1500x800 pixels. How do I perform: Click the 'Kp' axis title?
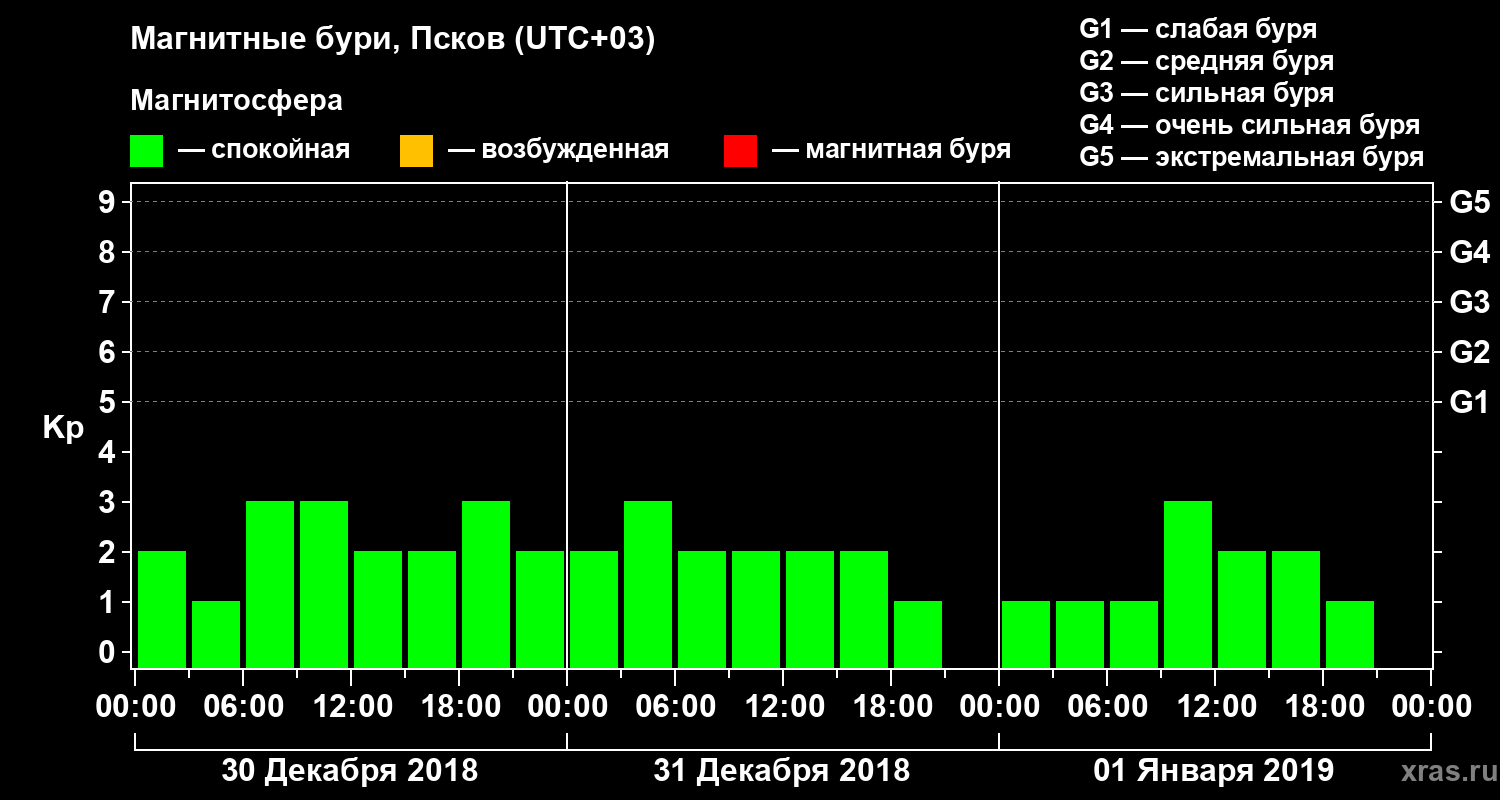[x=63, y=428]
